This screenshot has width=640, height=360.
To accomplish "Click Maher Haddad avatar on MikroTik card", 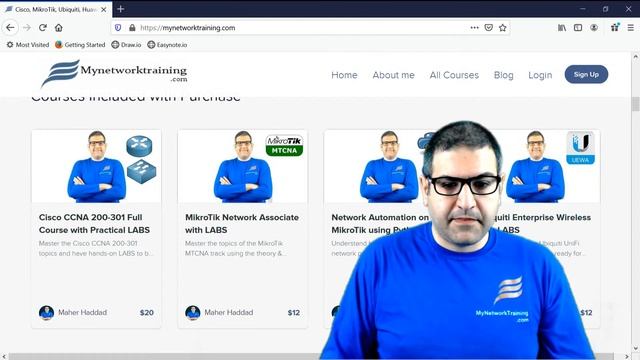I will [193, 313].
